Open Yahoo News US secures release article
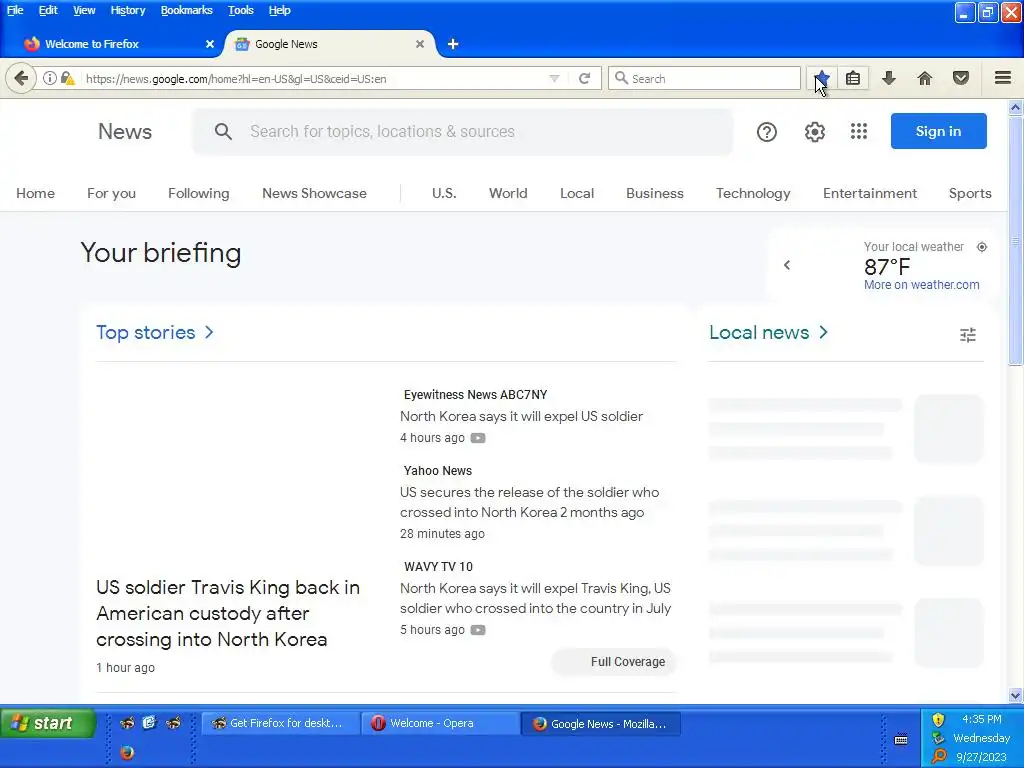 530,502
